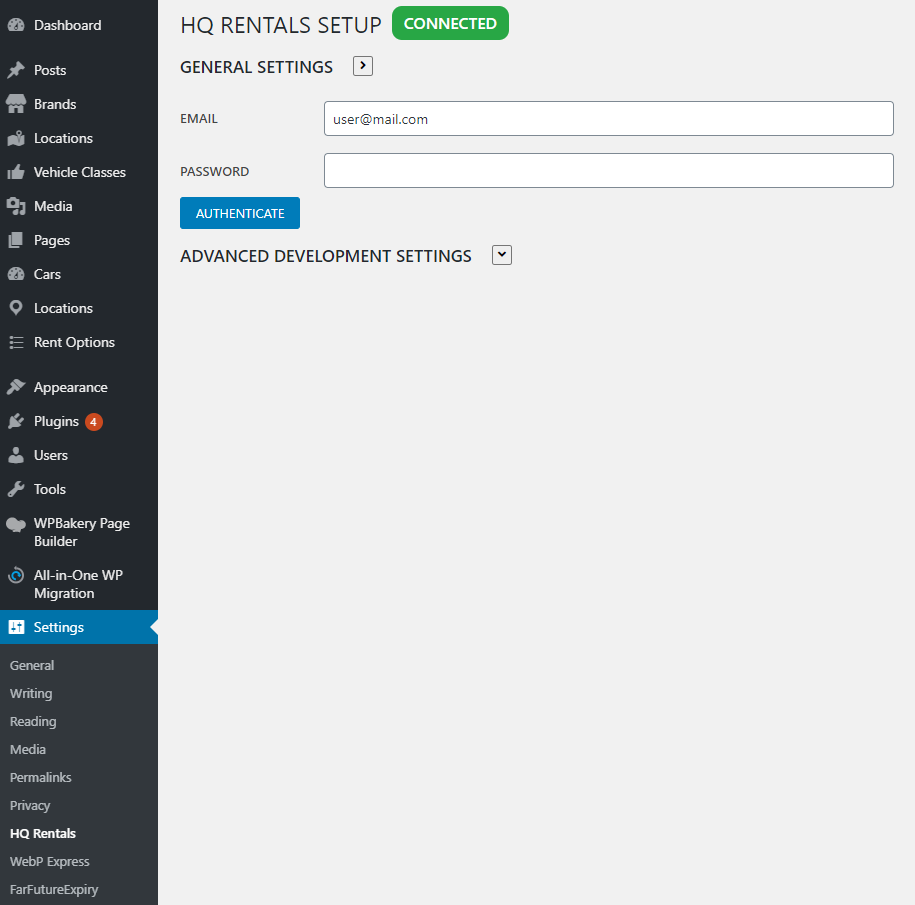Viewport: 915px width, 905px height.
Task: Click the map pin icon for Locations
Action: [16, 308]
